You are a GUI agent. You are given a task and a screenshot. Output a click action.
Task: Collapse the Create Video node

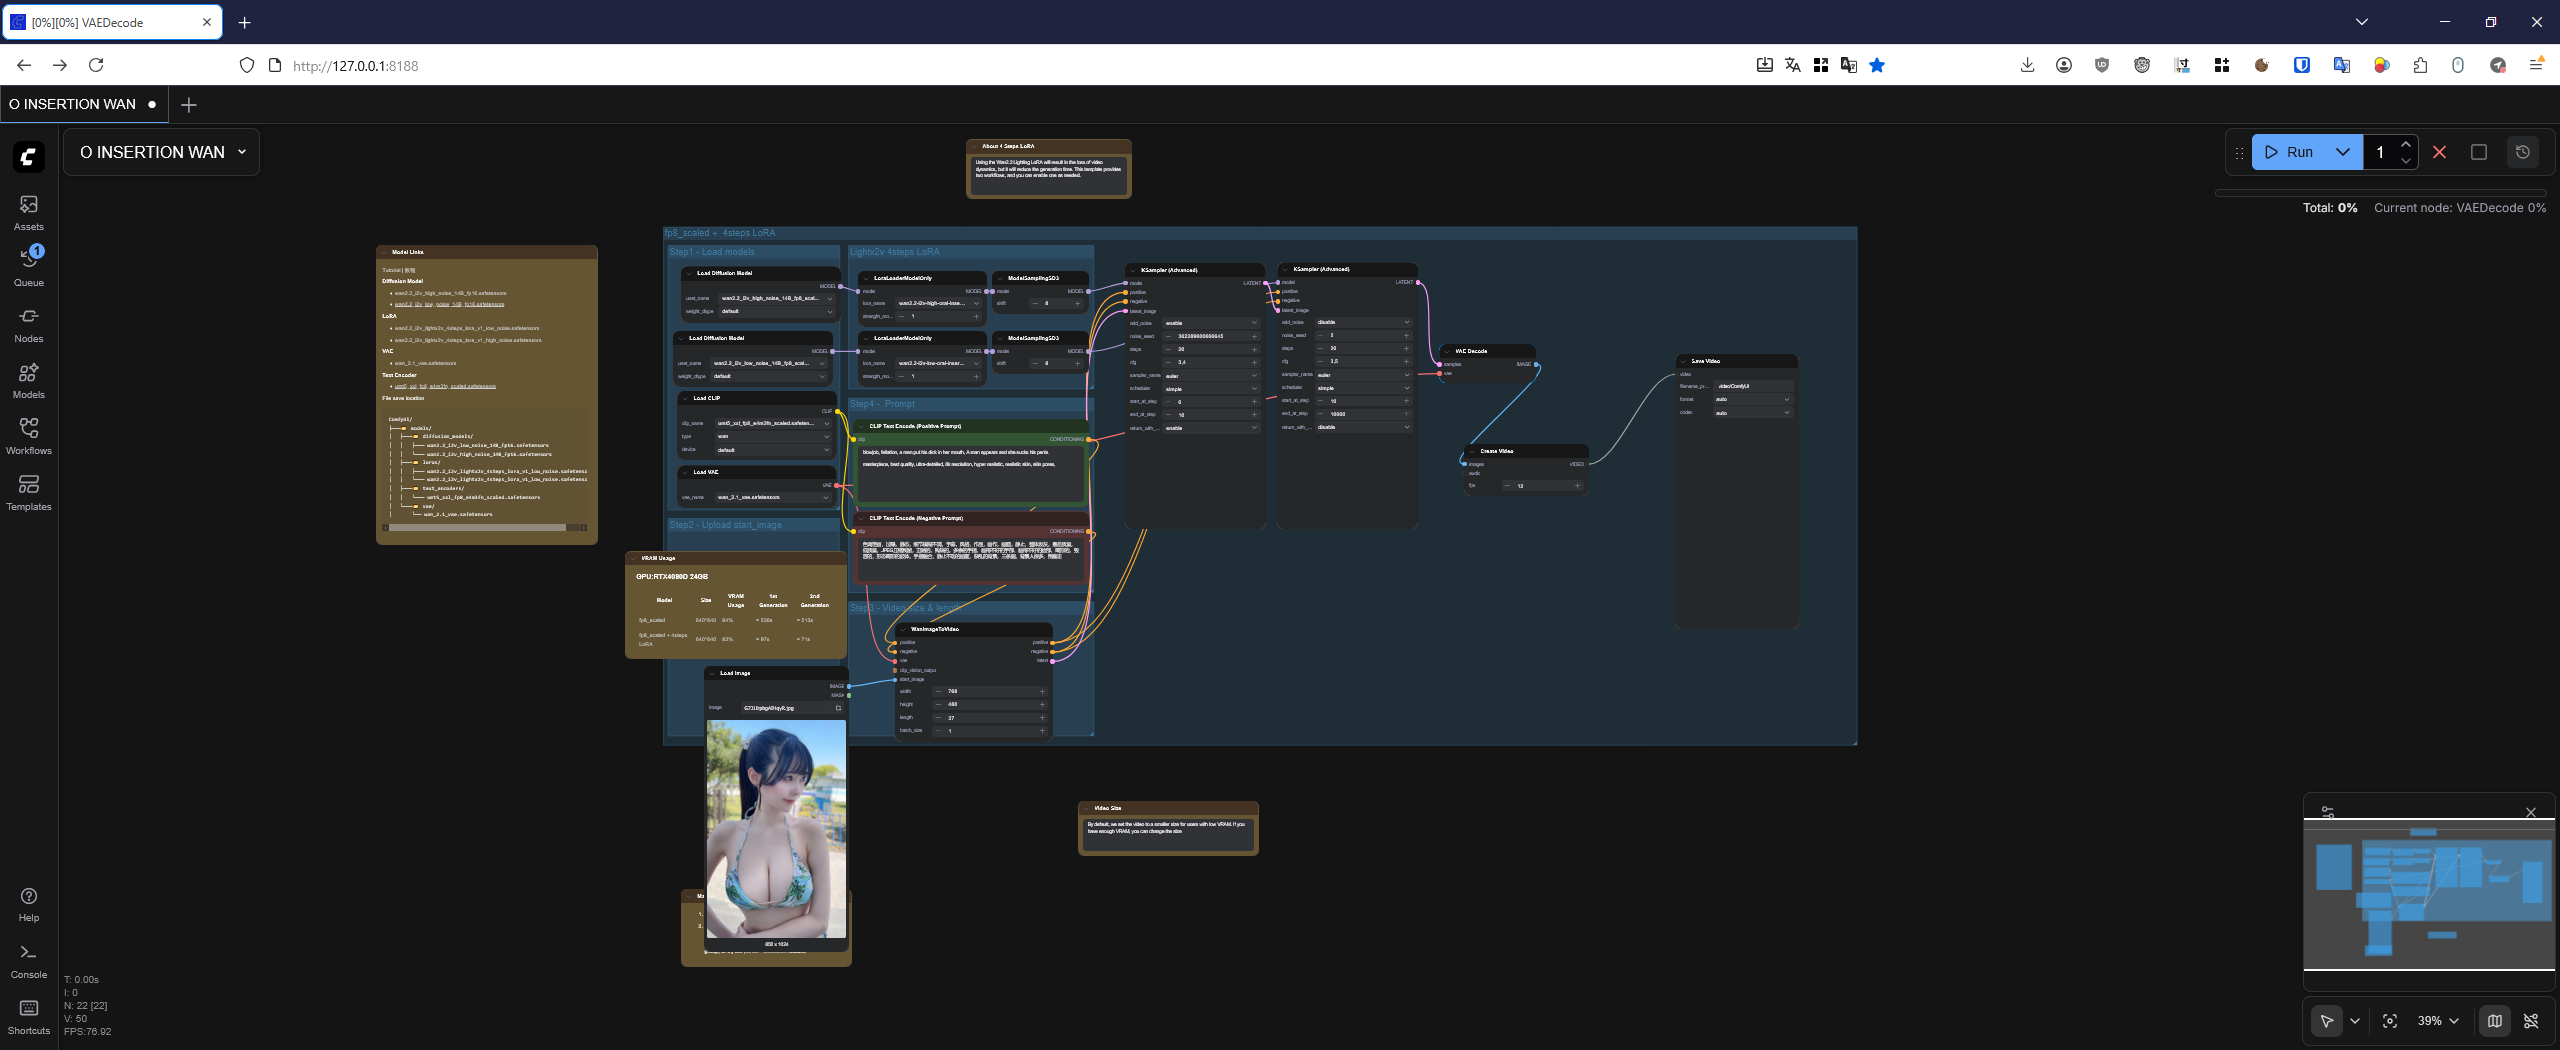point(1473,451)
